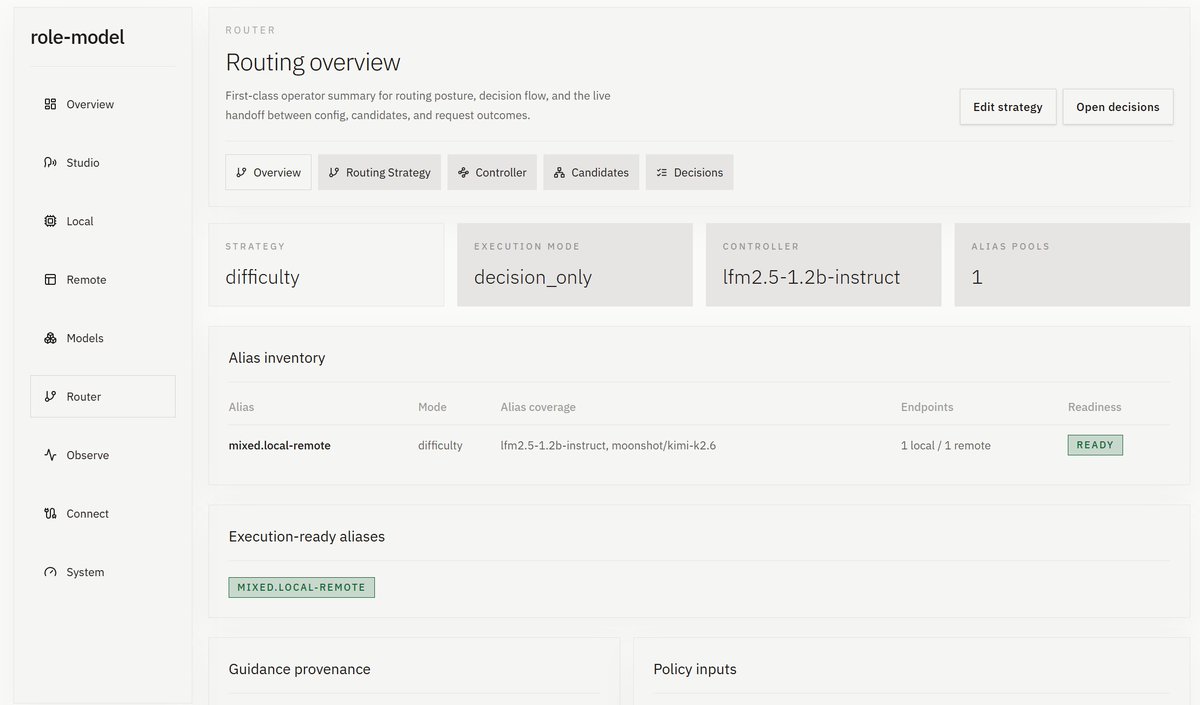
Task: Switch to the Routing Strategy tab label
Action: pos(388,172)
